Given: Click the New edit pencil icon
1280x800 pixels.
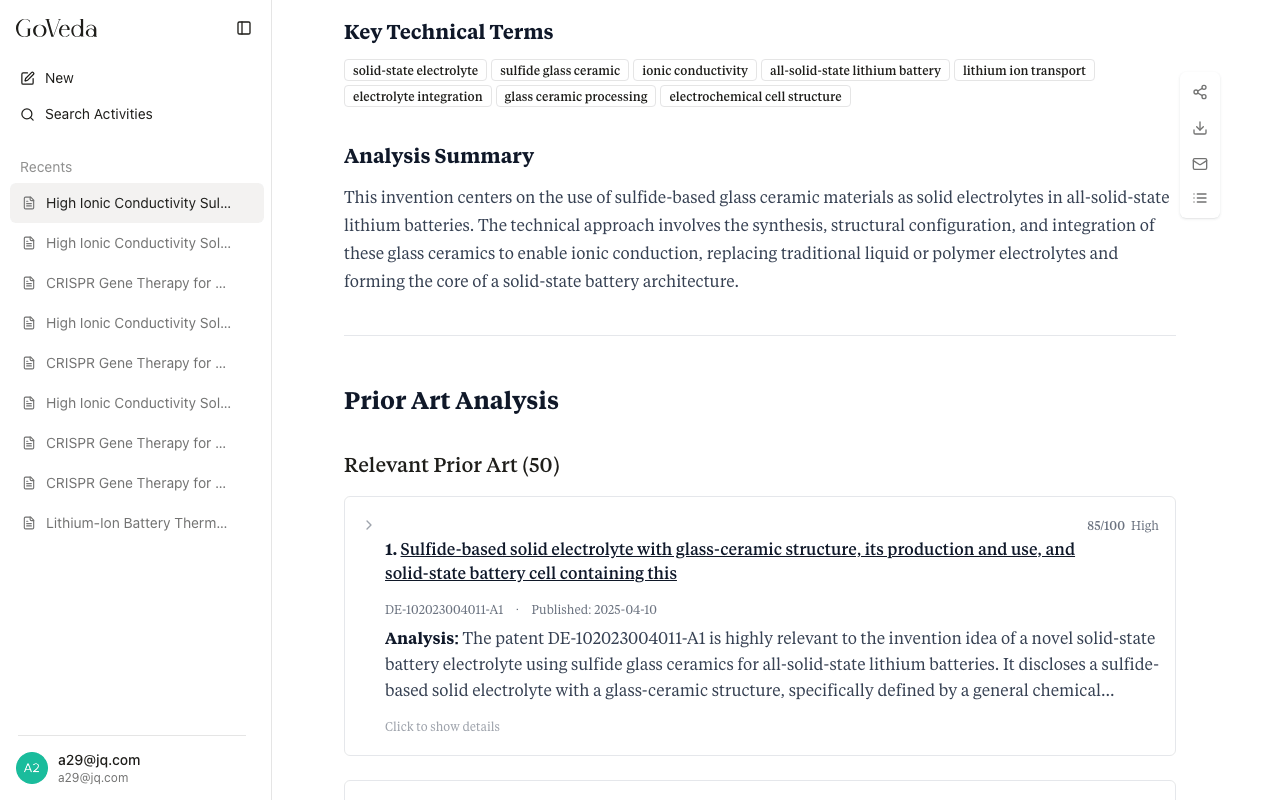Looking at the screenshot, I should (28, 78).
